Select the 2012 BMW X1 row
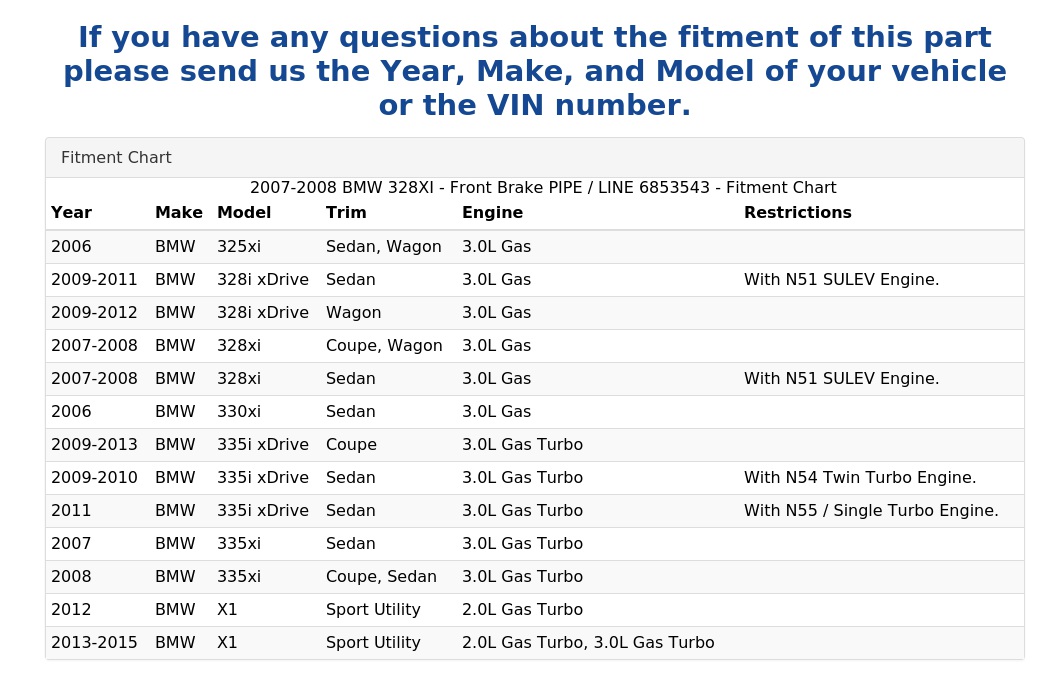Viewport: 1040px width, 680px height. [535, 610]
